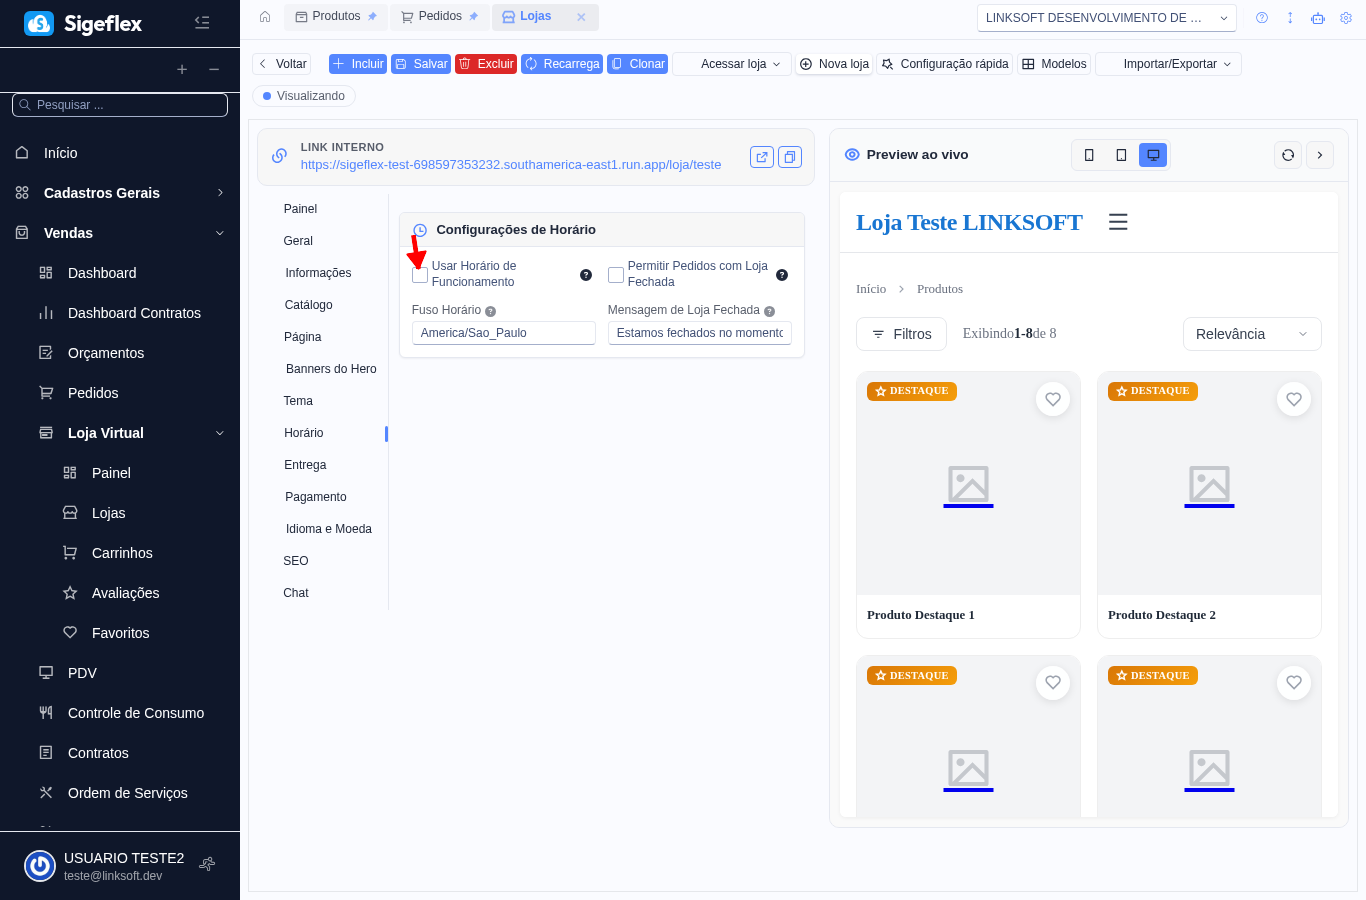Select the desktop monitor preview icon
Image resolution: width=1366 pixels, height=900 pixels.
pos(1153,155)
